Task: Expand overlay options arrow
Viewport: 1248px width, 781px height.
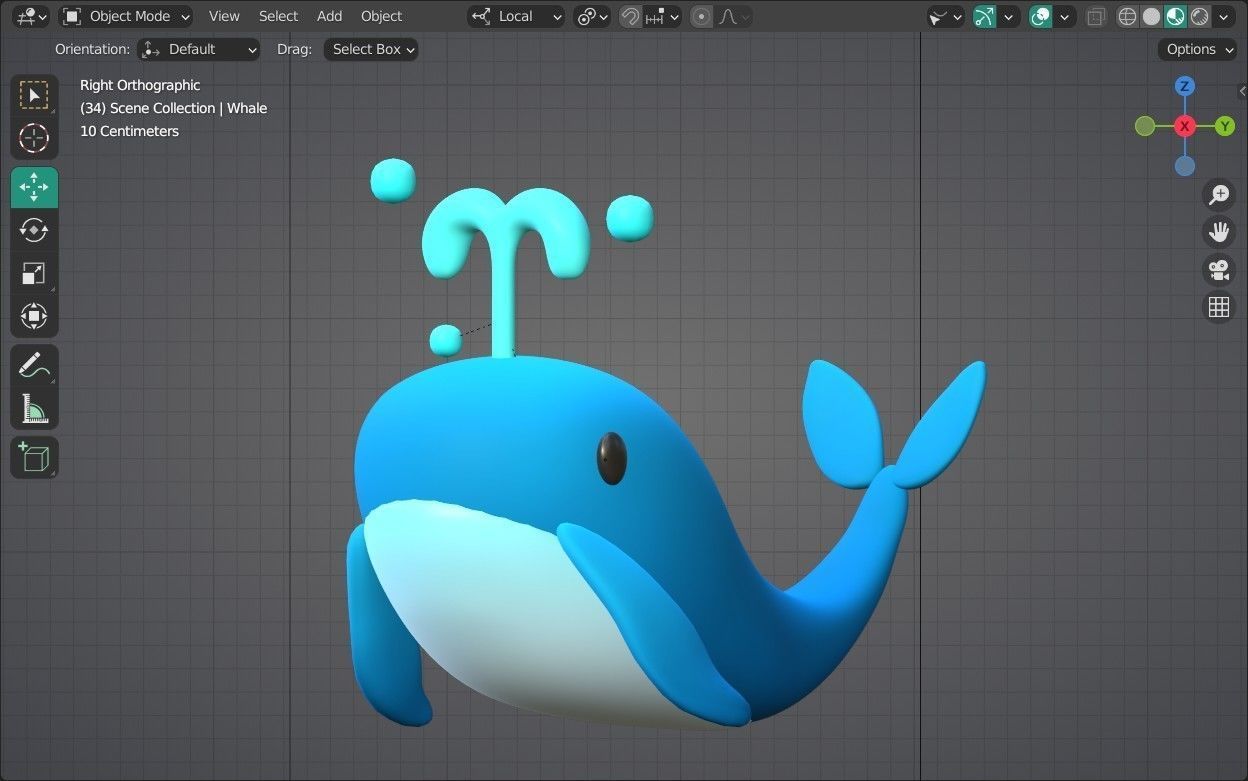Action: click(x=1065, y=16)
